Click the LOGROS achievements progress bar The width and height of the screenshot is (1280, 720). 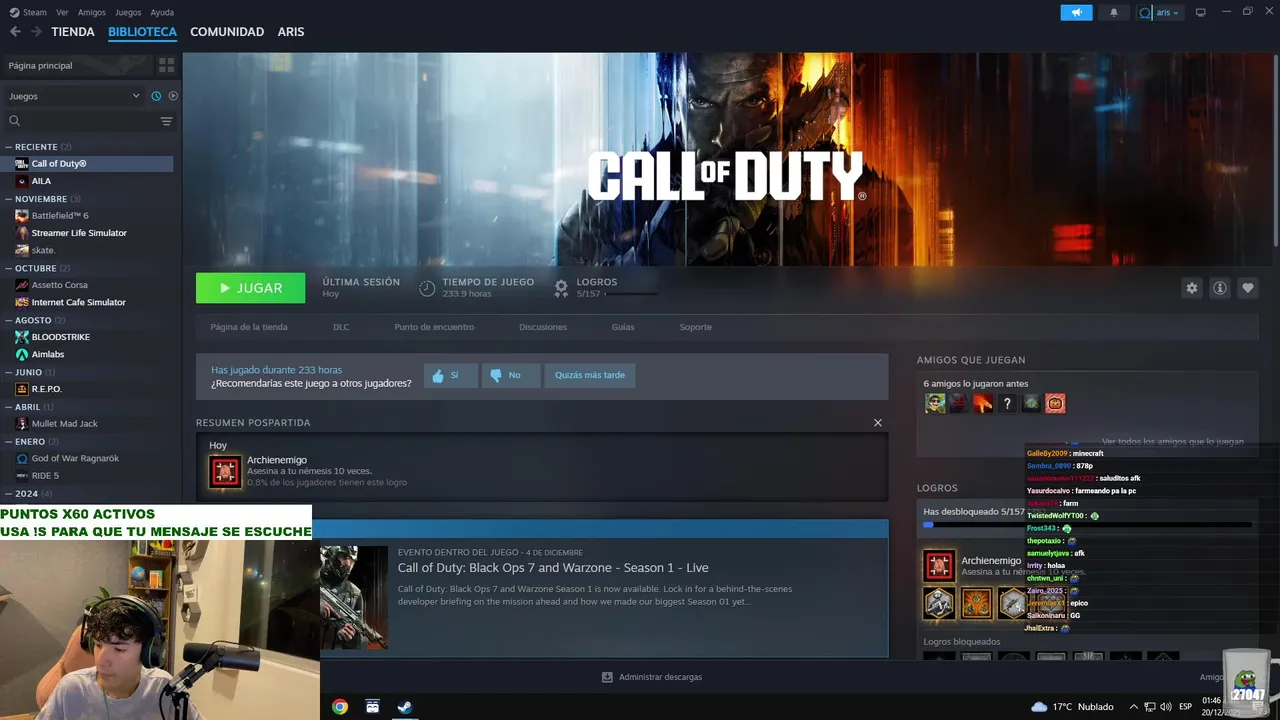(631, 294)
